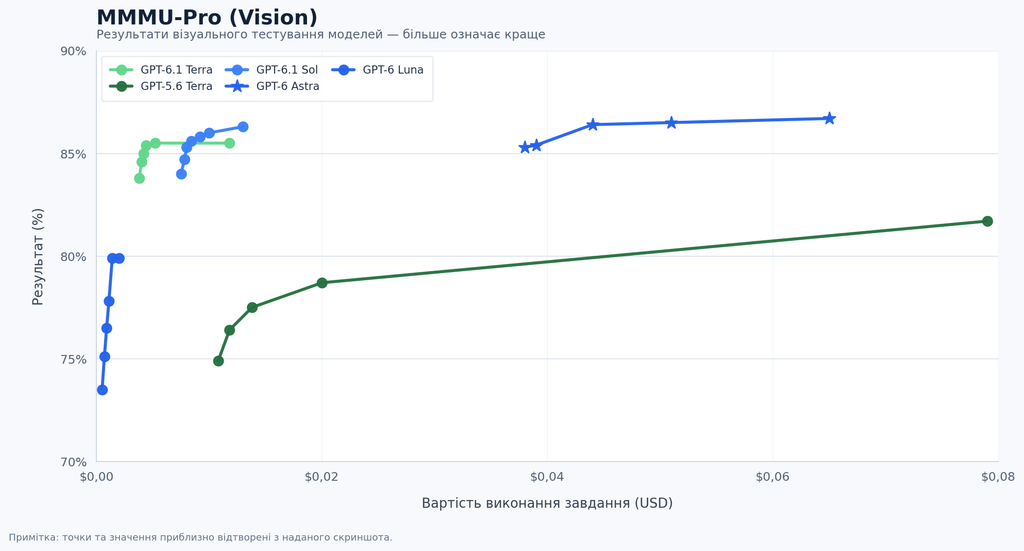Viewport: 1024px width, 551px height.
Task: Select the GPT-5.6 Terra point near 76.4%
Action: pyautogui.click(x=229, y=330)
